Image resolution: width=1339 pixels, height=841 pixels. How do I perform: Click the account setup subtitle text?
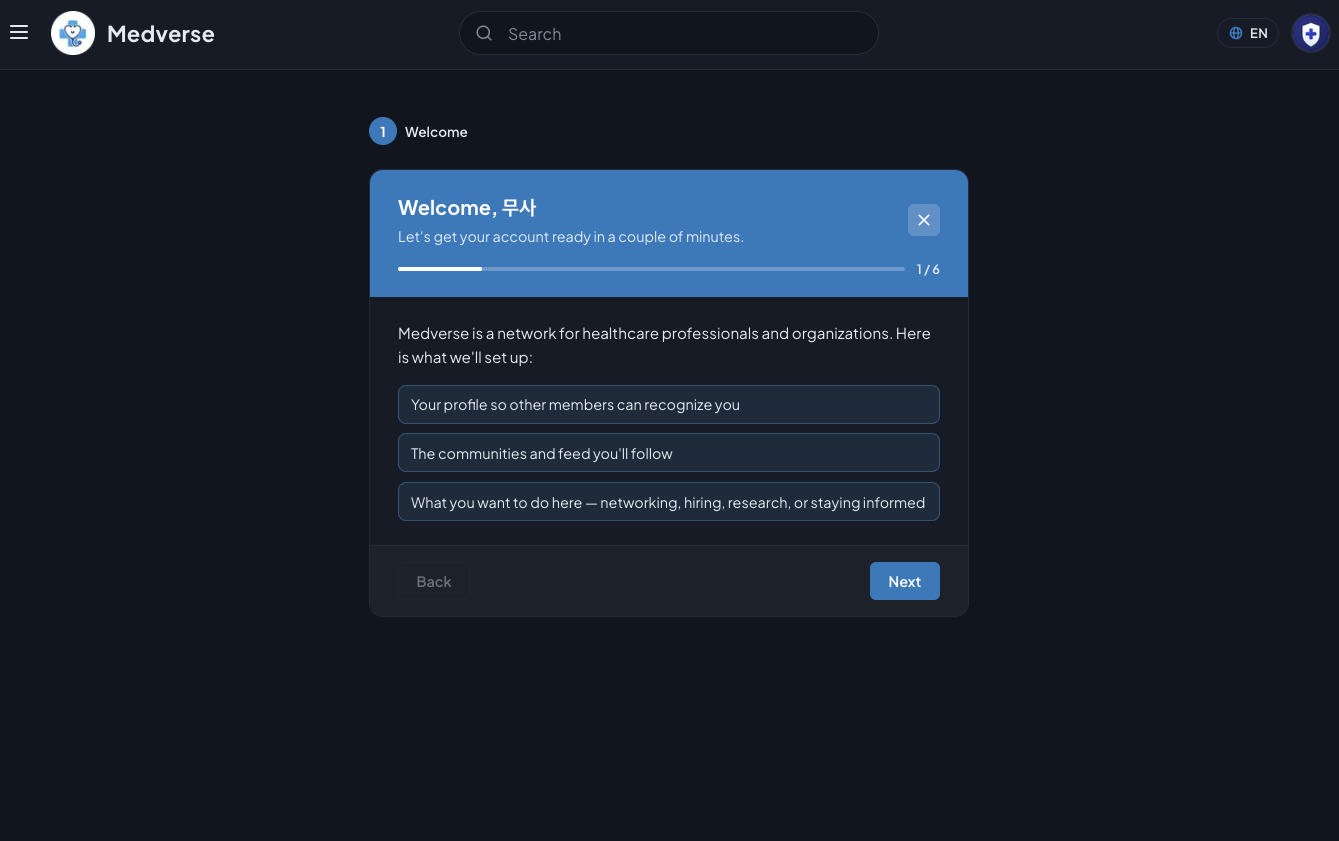(571, 237)
